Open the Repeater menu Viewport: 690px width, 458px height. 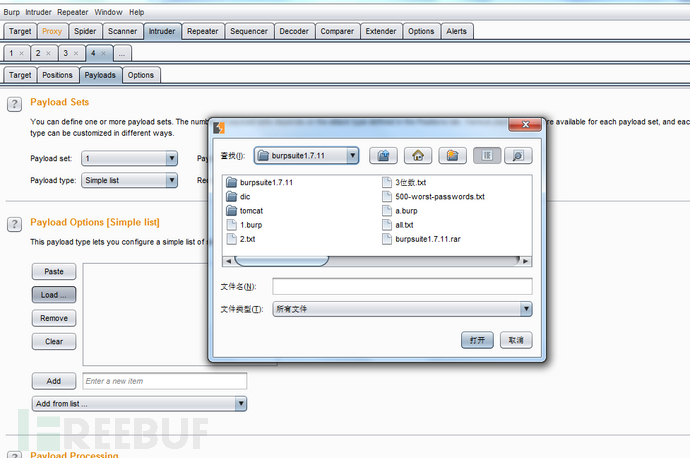click(x=73, y=12)
